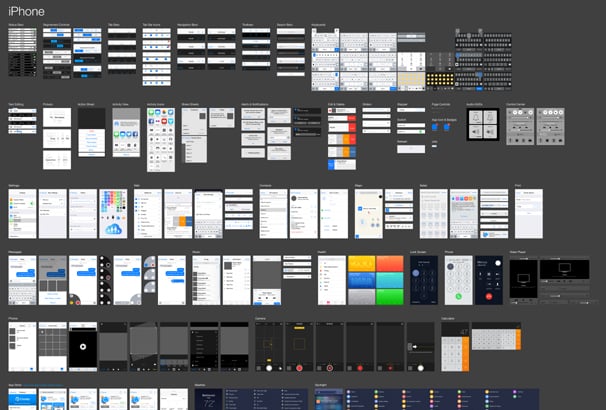606x410 pixels.
Task: Click the white mute circle on the call screen
Action: pyautogui.click(x=498, y=263)
